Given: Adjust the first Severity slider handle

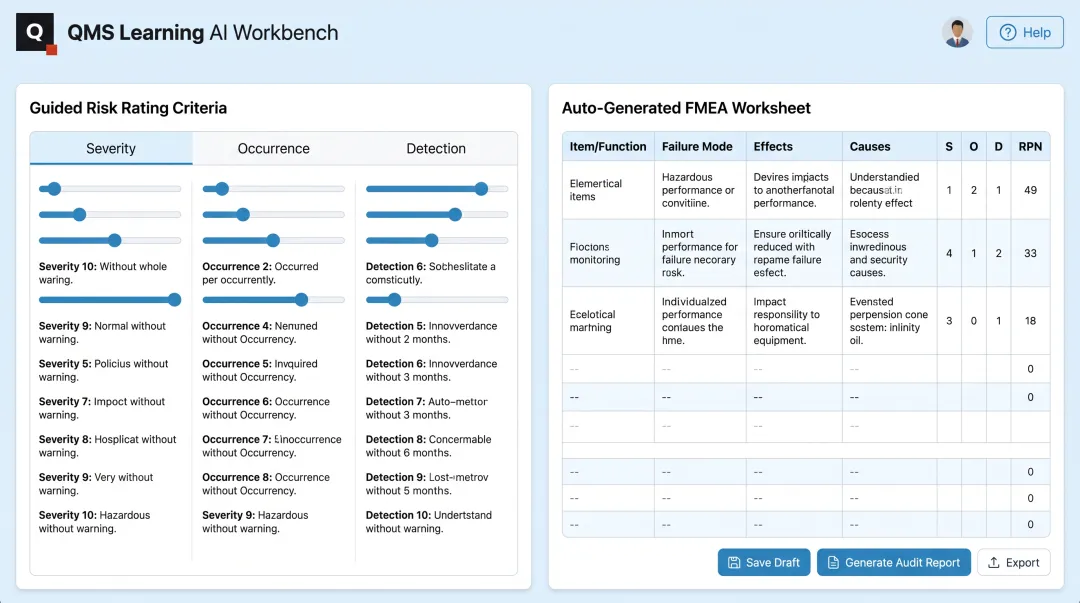Looking at the screenshot, I should tap(54, 189).
